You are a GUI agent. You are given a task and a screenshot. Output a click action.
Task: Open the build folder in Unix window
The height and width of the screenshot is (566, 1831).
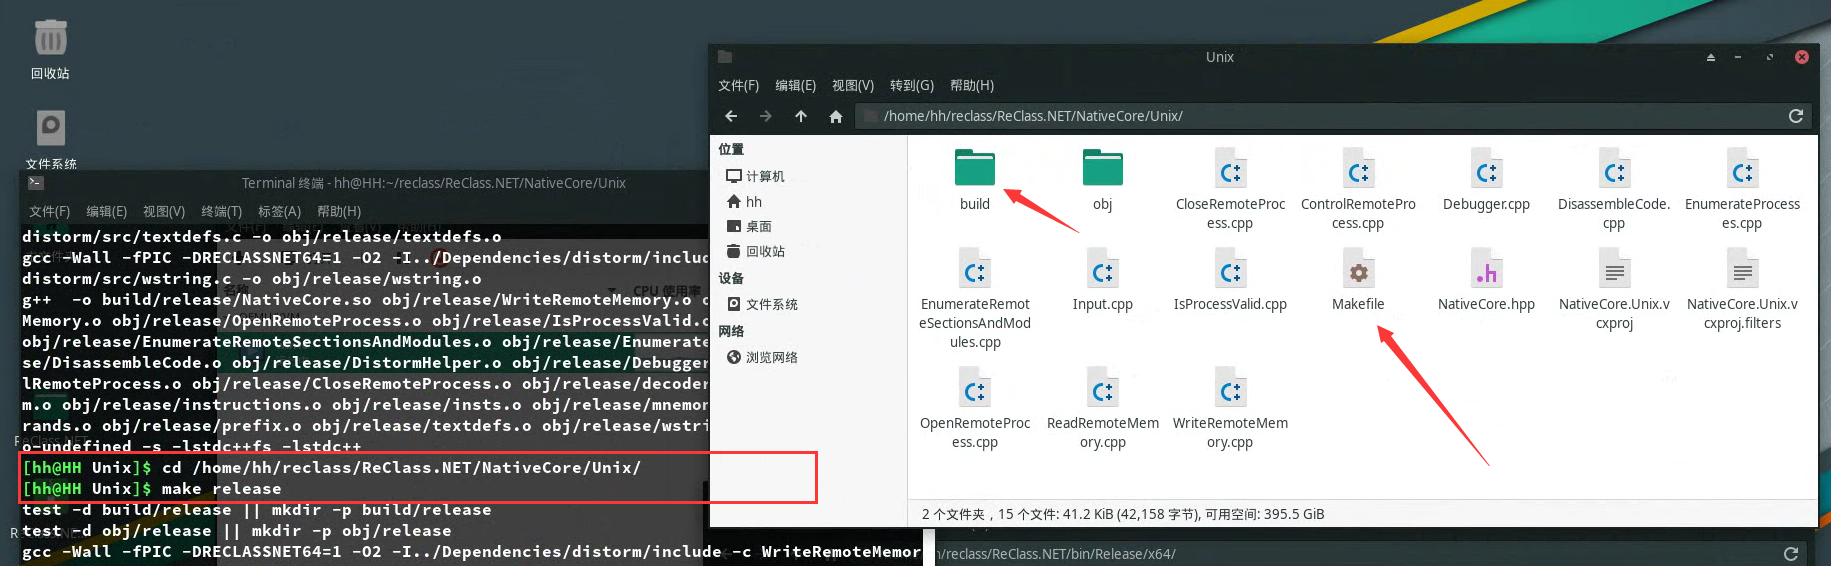point(975,168)
